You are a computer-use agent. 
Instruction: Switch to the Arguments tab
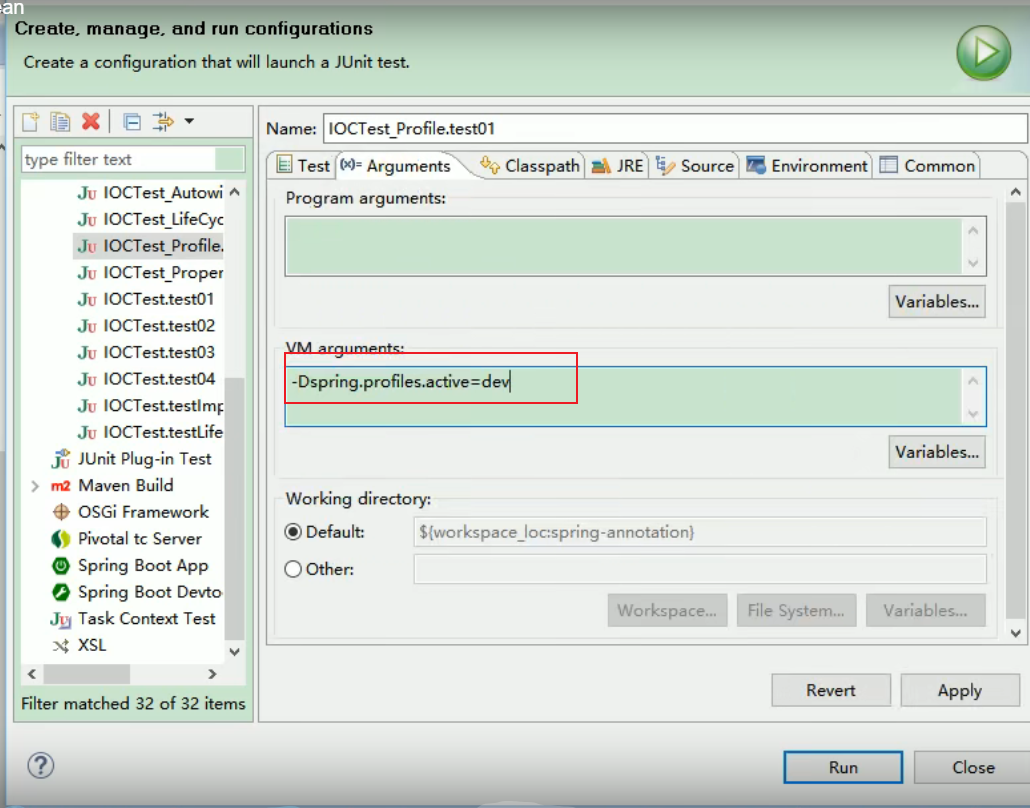click(396, 166)
